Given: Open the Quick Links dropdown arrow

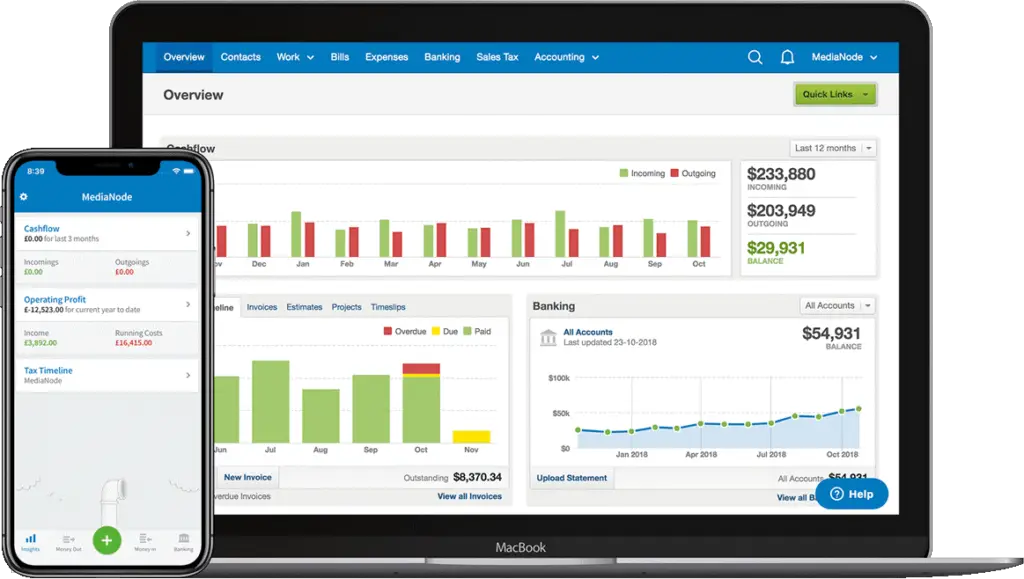Looking at the screenshot, I should tap(865, 95).
